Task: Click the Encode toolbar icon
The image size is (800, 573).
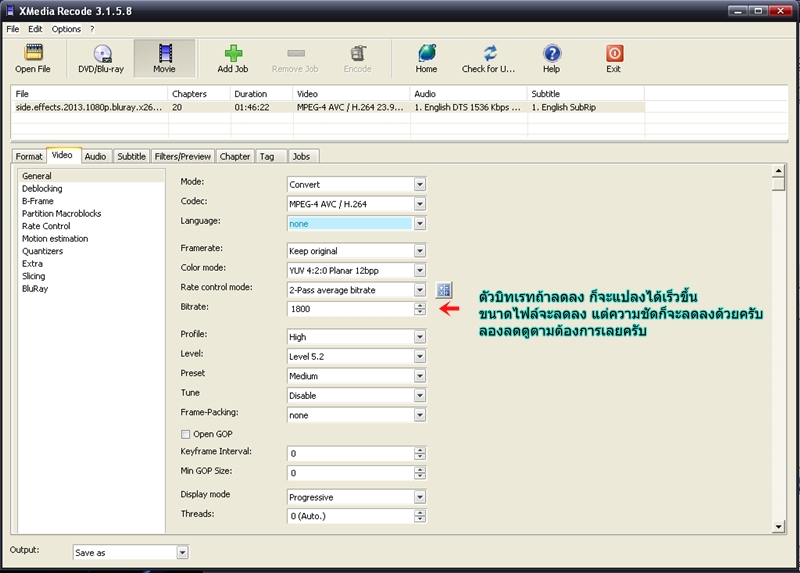Action: (x=358, y=53)
